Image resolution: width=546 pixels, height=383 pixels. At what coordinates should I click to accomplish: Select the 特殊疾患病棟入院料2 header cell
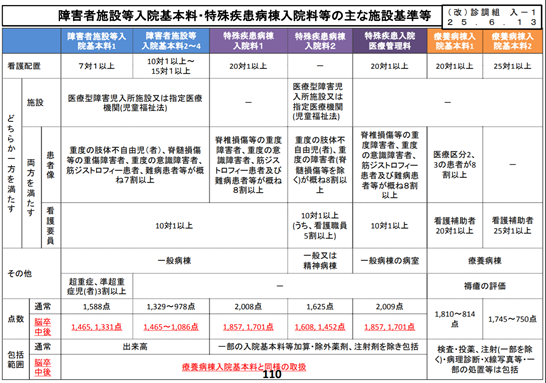point(320,41)
